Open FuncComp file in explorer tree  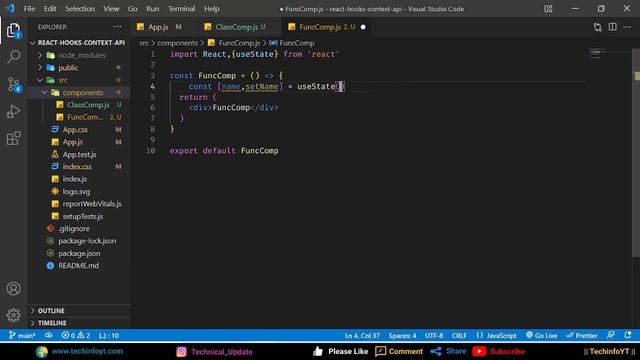(78, 117)
